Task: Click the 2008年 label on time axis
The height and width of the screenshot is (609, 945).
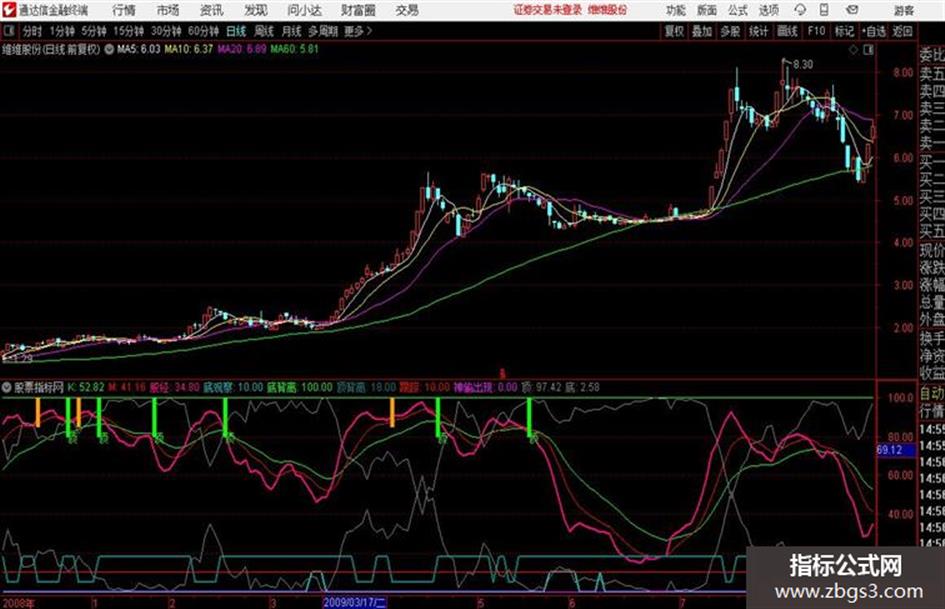Action: tap(19, 602)
